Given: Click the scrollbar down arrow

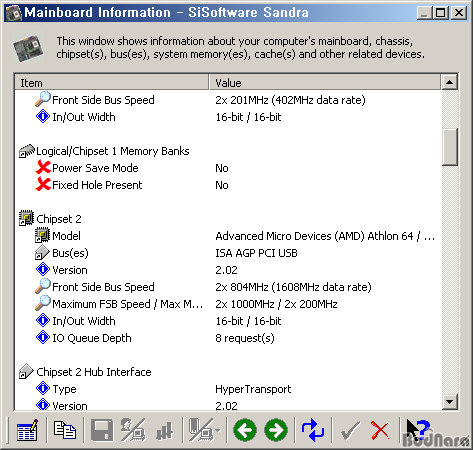Looking at the screenshot, I should pyautogui.click(x=450, y=402).
